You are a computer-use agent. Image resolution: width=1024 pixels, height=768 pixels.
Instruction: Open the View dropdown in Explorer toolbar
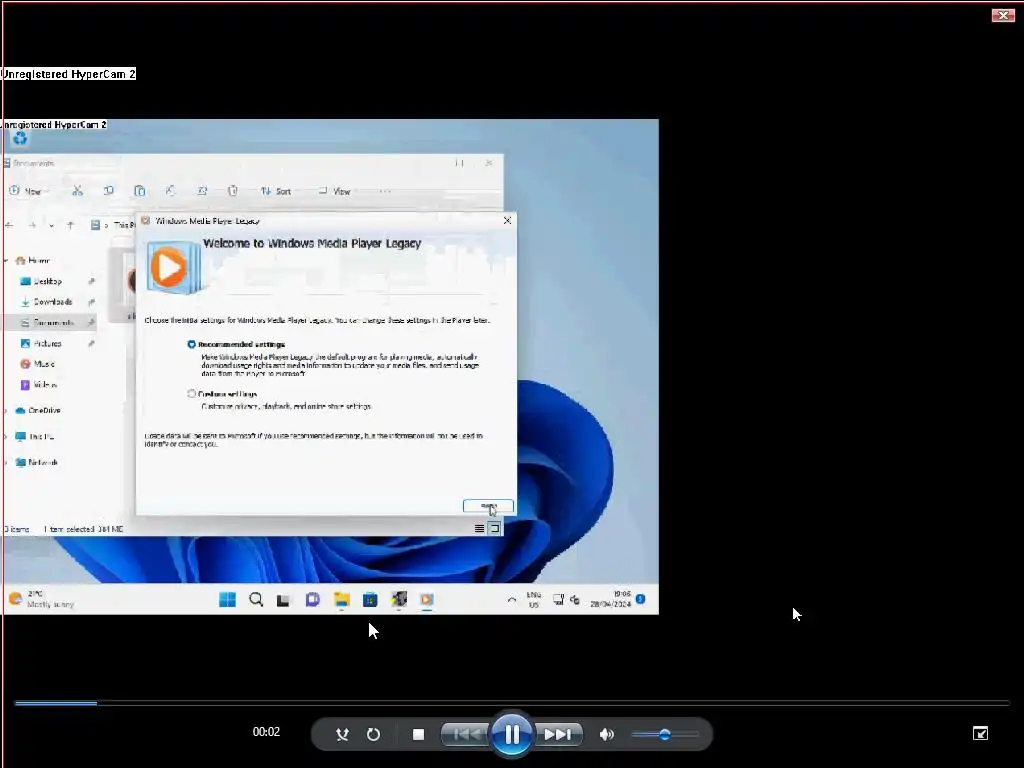click(334, 191)
